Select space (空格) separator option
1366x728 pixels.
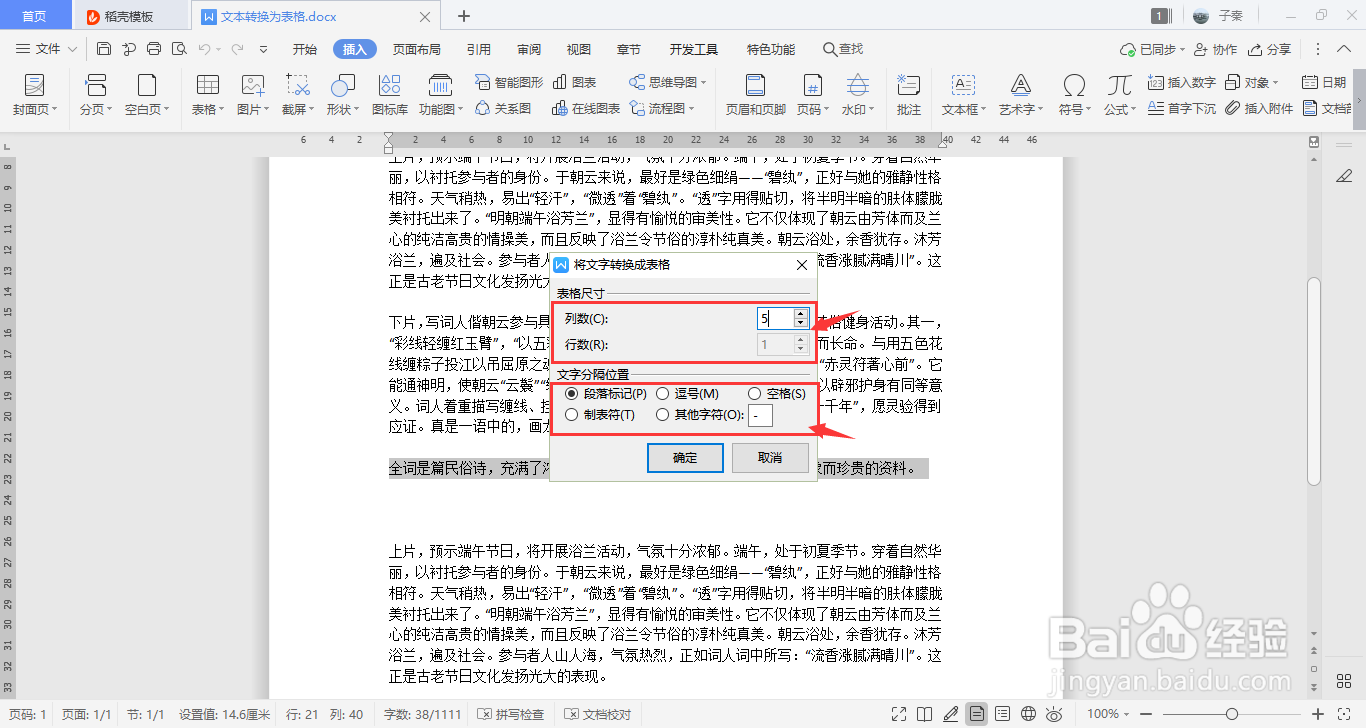coord(777,394)
